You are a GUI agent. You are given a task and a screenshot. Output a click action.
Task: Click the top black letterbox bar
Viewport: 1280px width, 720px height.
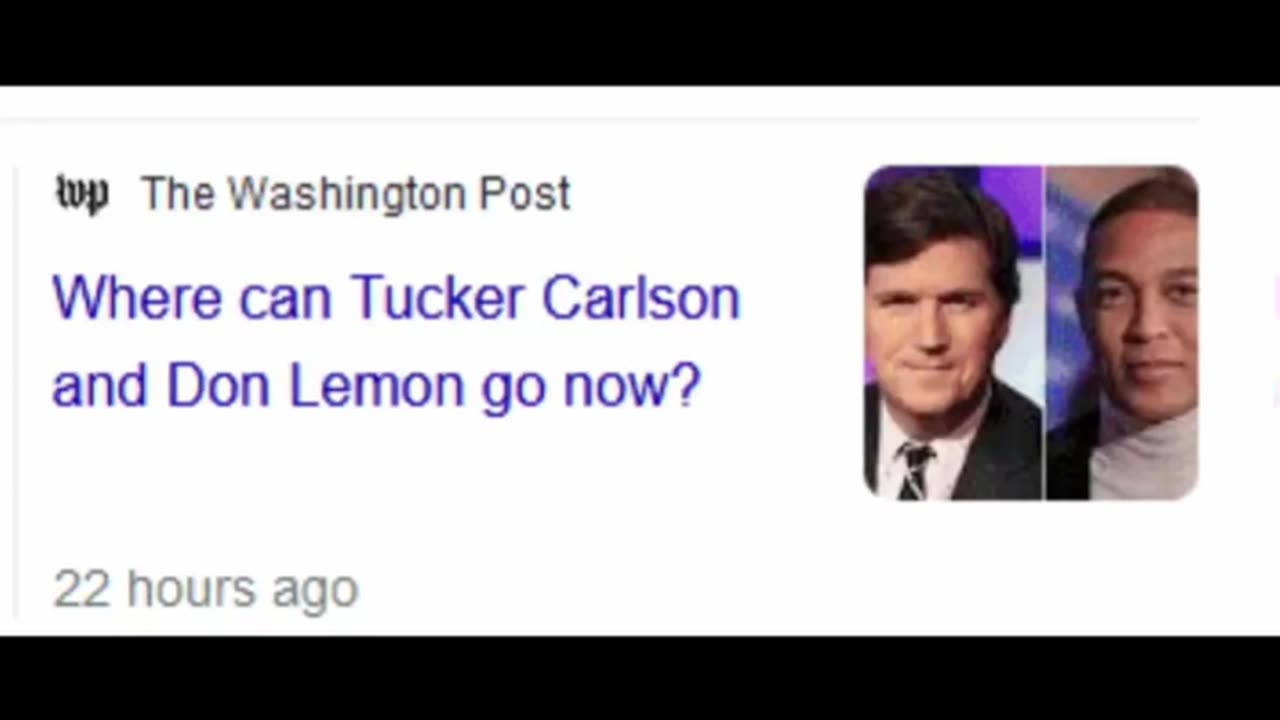640,42
